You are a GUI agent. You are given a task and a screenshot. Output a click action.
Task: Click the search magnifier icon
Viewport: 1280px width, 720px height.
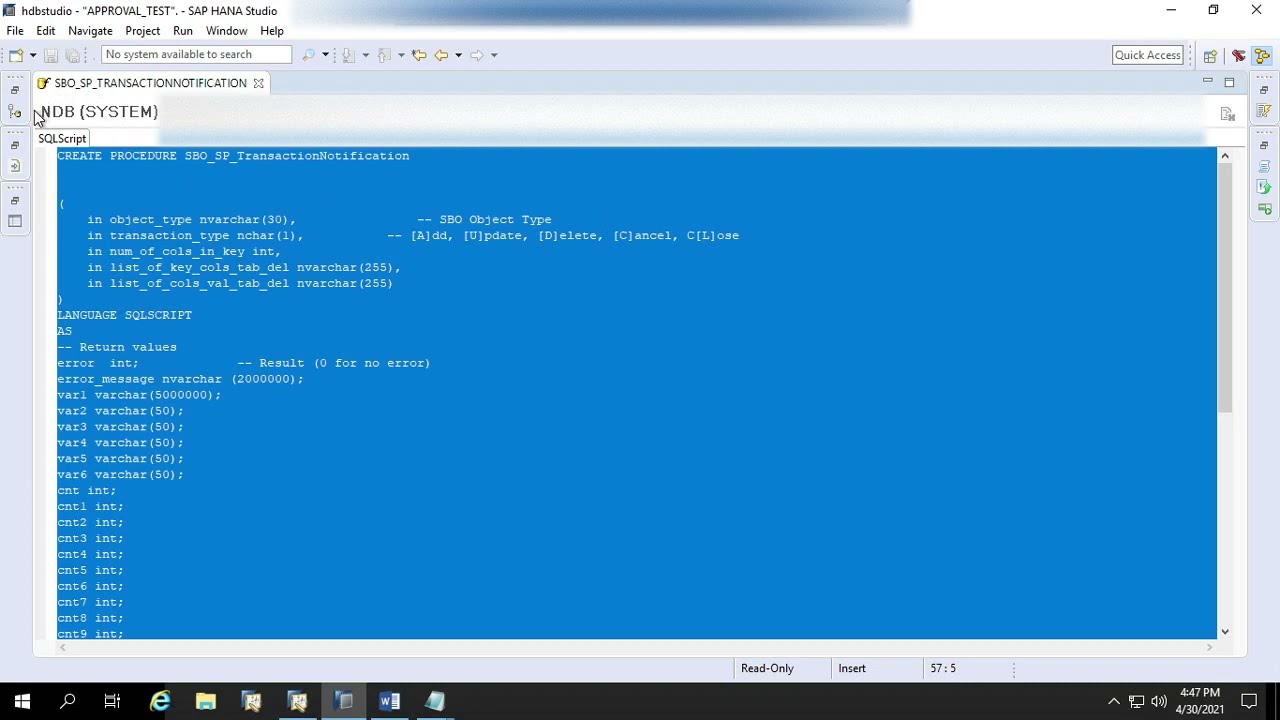pyautogui.click(x=308, y=55)
